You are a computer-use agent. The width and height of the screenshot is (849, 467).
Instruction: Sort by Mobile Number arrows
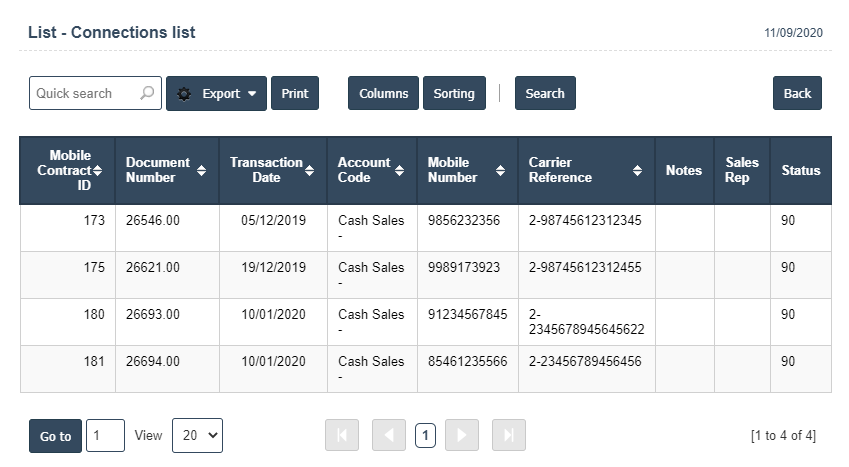click(x=500, y=171)
